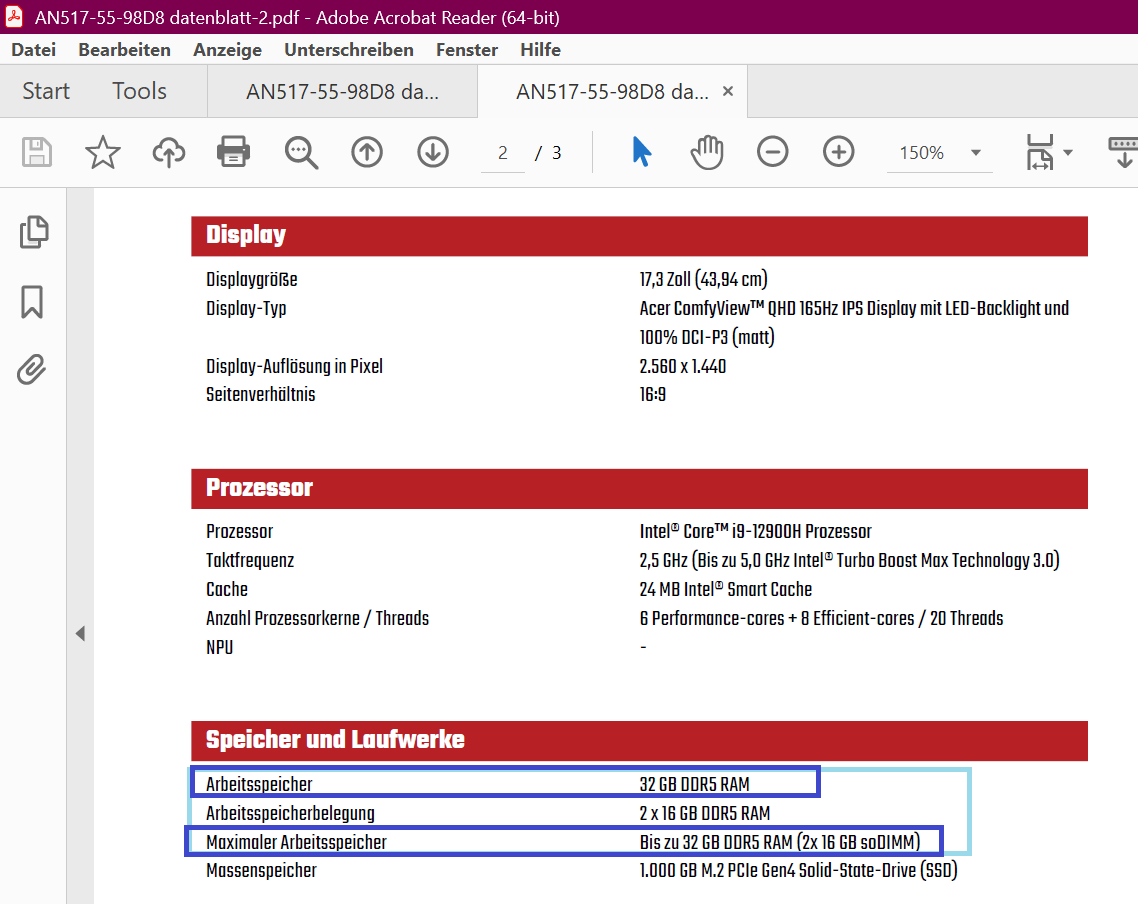Go to next page arrow

point(433,152)
